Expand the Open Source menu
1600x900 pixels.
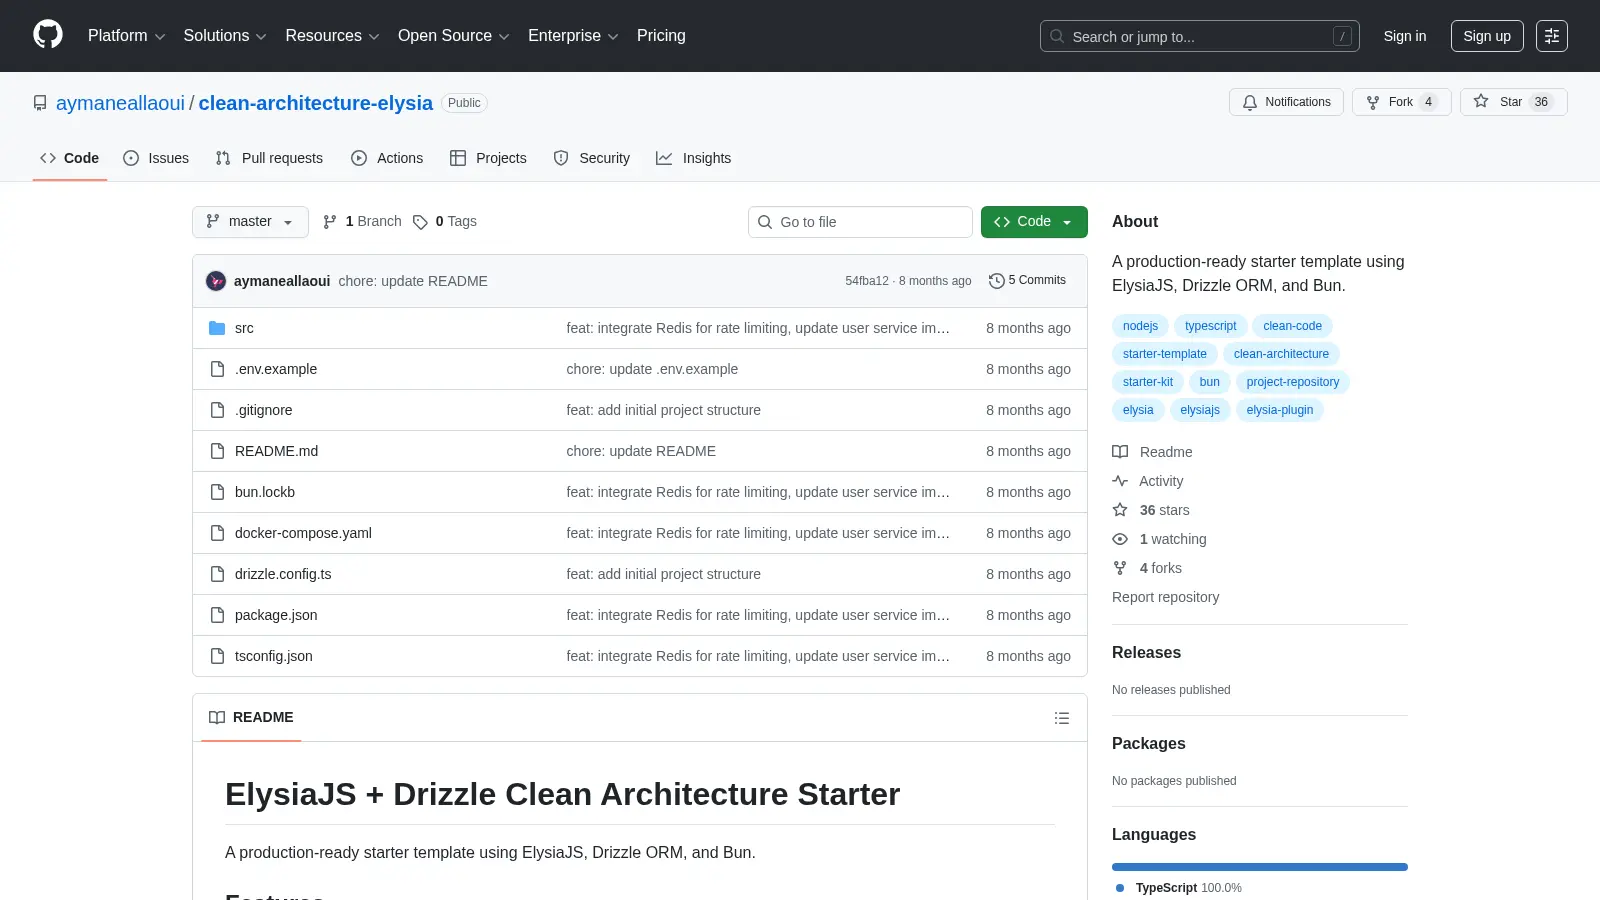click(454, 36)
